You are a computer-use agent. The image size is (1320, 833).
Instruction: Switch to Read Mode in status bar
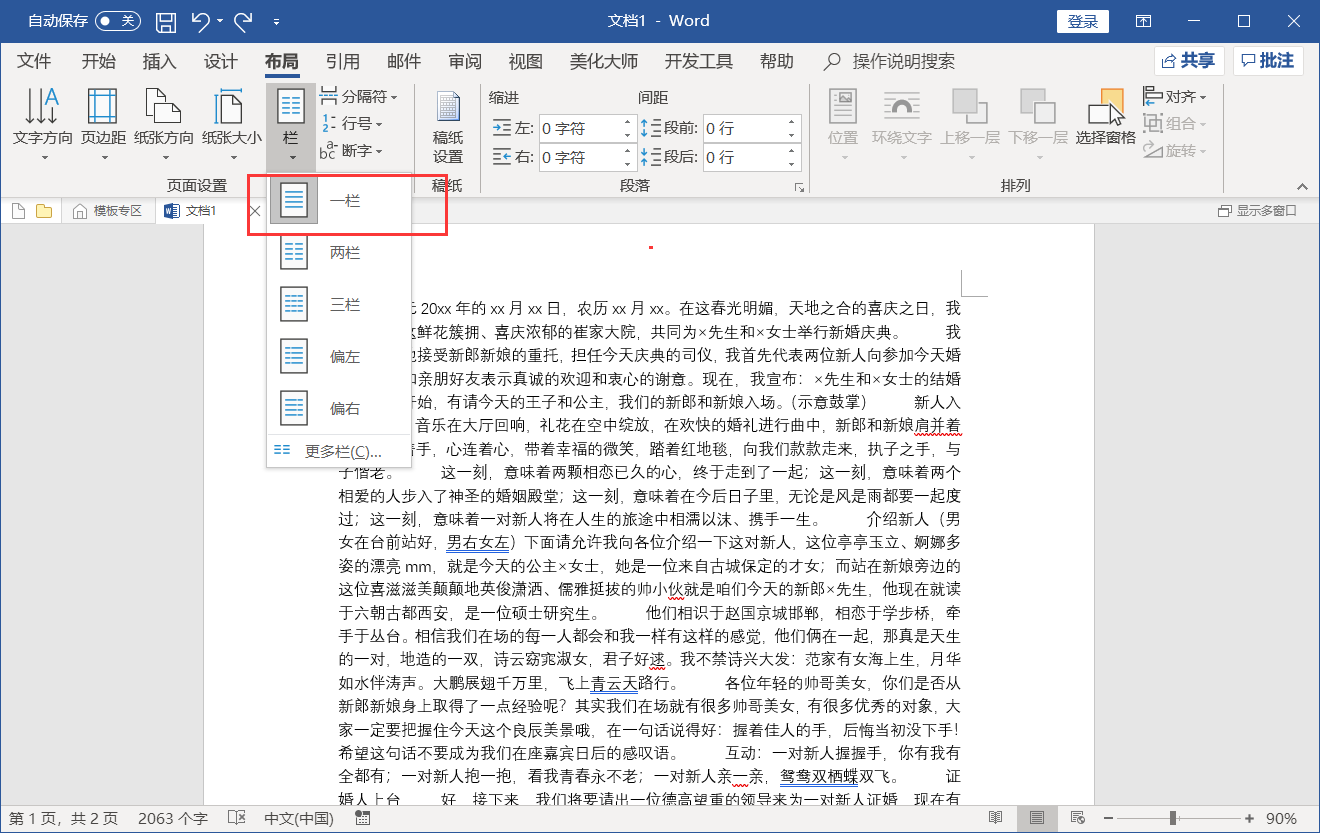click(995, 817)
